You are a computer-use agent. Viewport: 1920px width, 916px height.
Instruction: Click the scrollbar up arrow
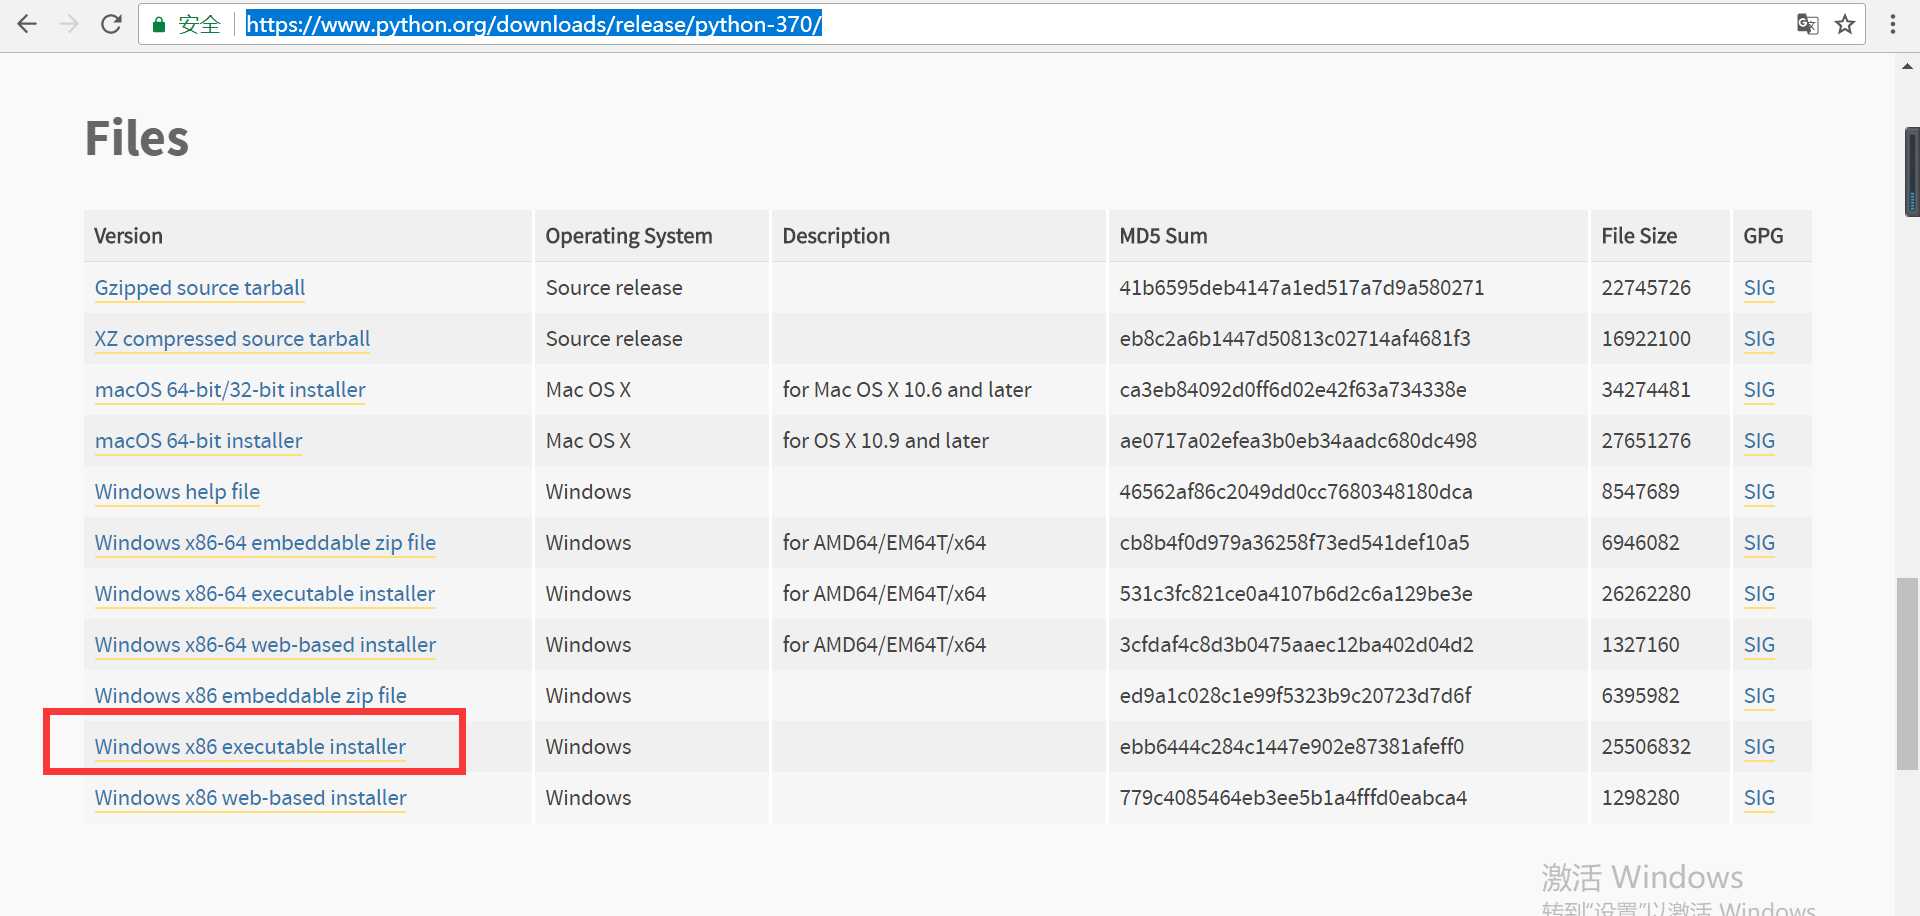(1907, 66)
